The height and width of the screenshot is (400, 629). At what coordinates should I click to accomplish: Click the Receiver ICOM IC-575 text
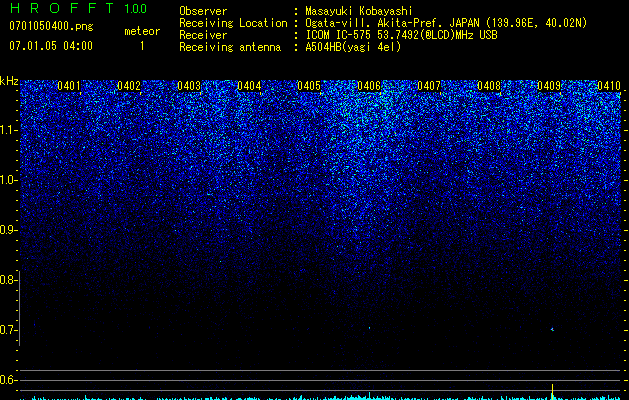(401, 35)
